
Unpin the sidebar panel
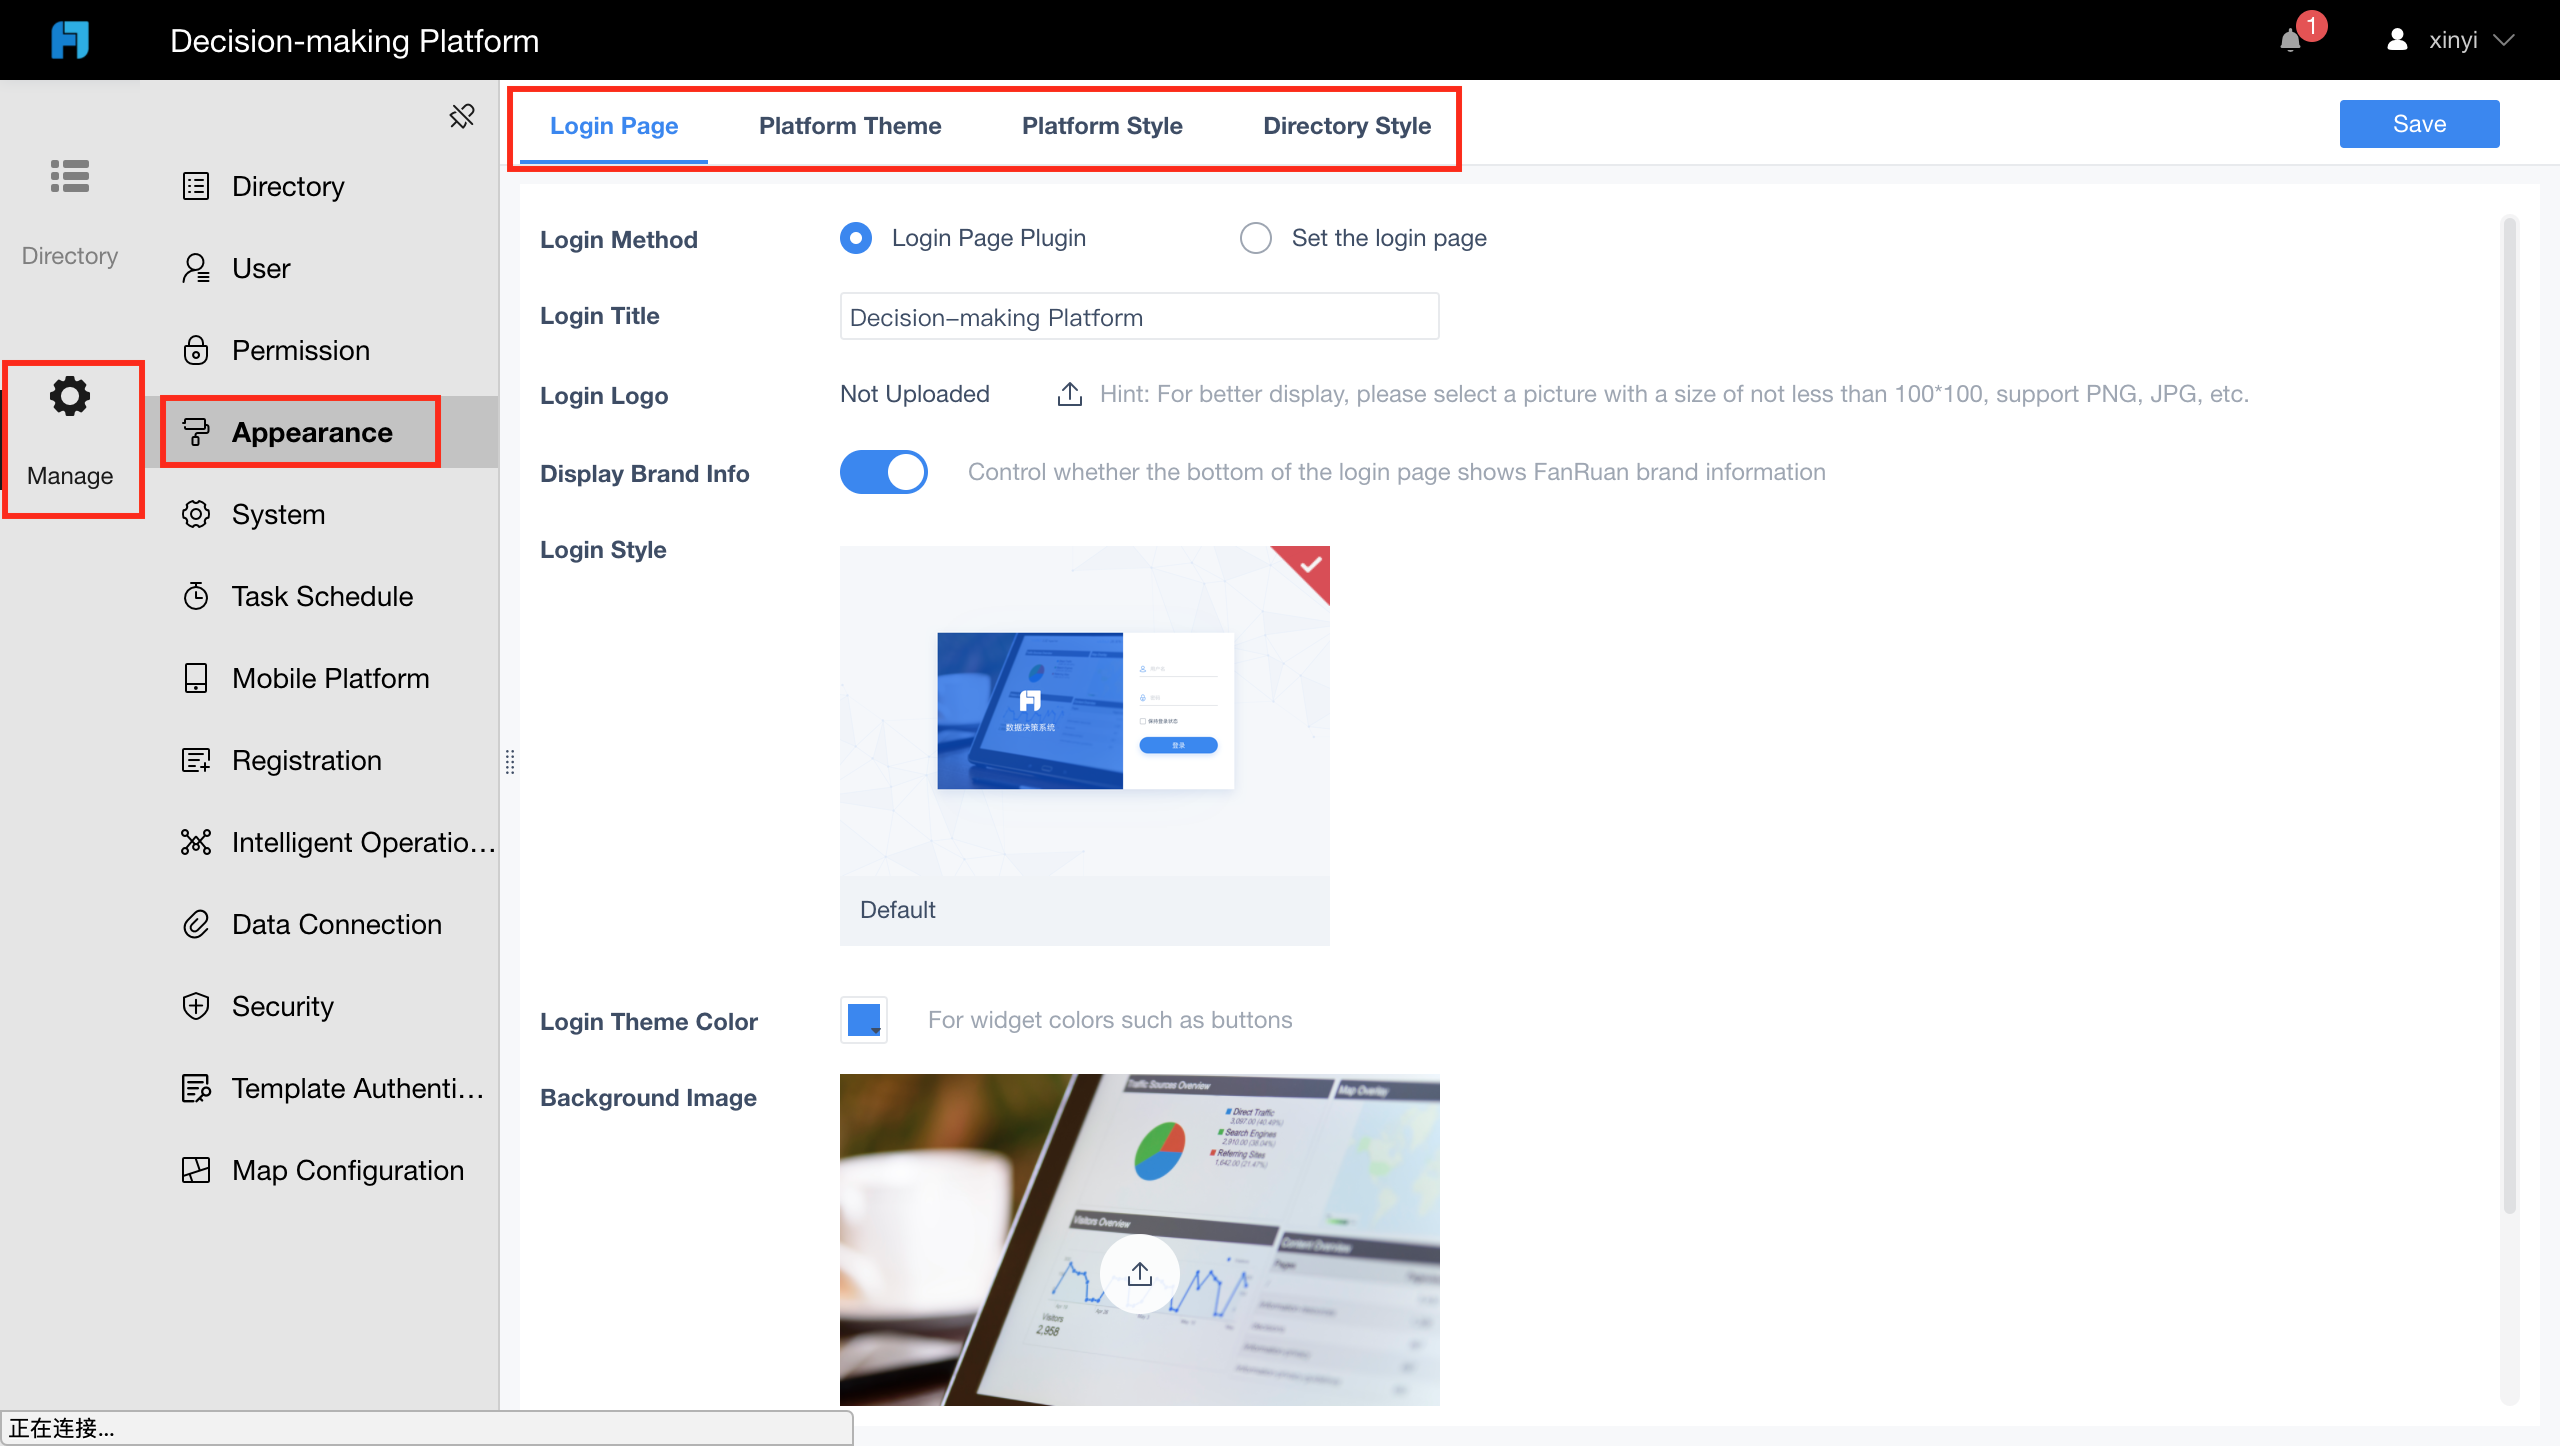tap(461, 116)
